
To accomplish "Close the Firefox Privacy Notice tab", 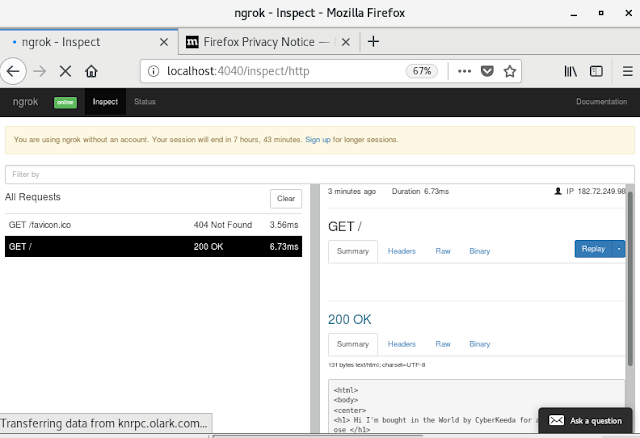I will point(345,42).
